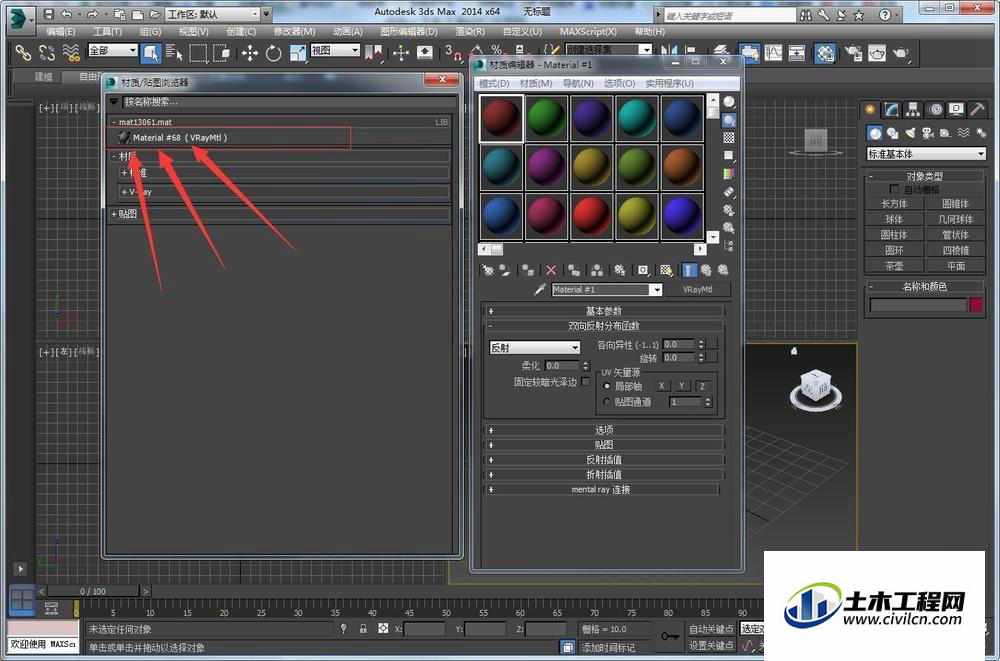The width and height of the screenshot is (1000, 661).
Task: Click the 茶壶 create button
Action: (x=894, y=265)
